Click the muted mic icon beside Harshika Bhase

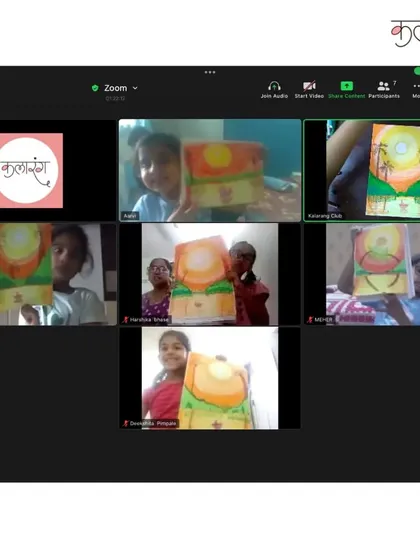tap(125, 320)
